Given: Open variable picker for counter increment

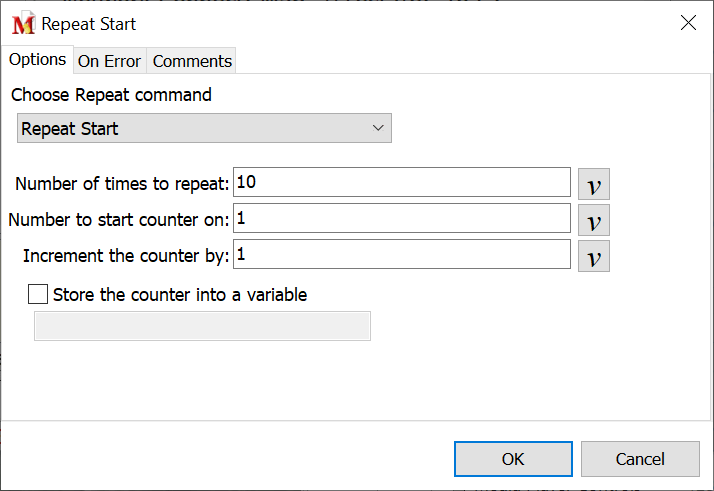Looking at the screenshot, I should [593, 256].
